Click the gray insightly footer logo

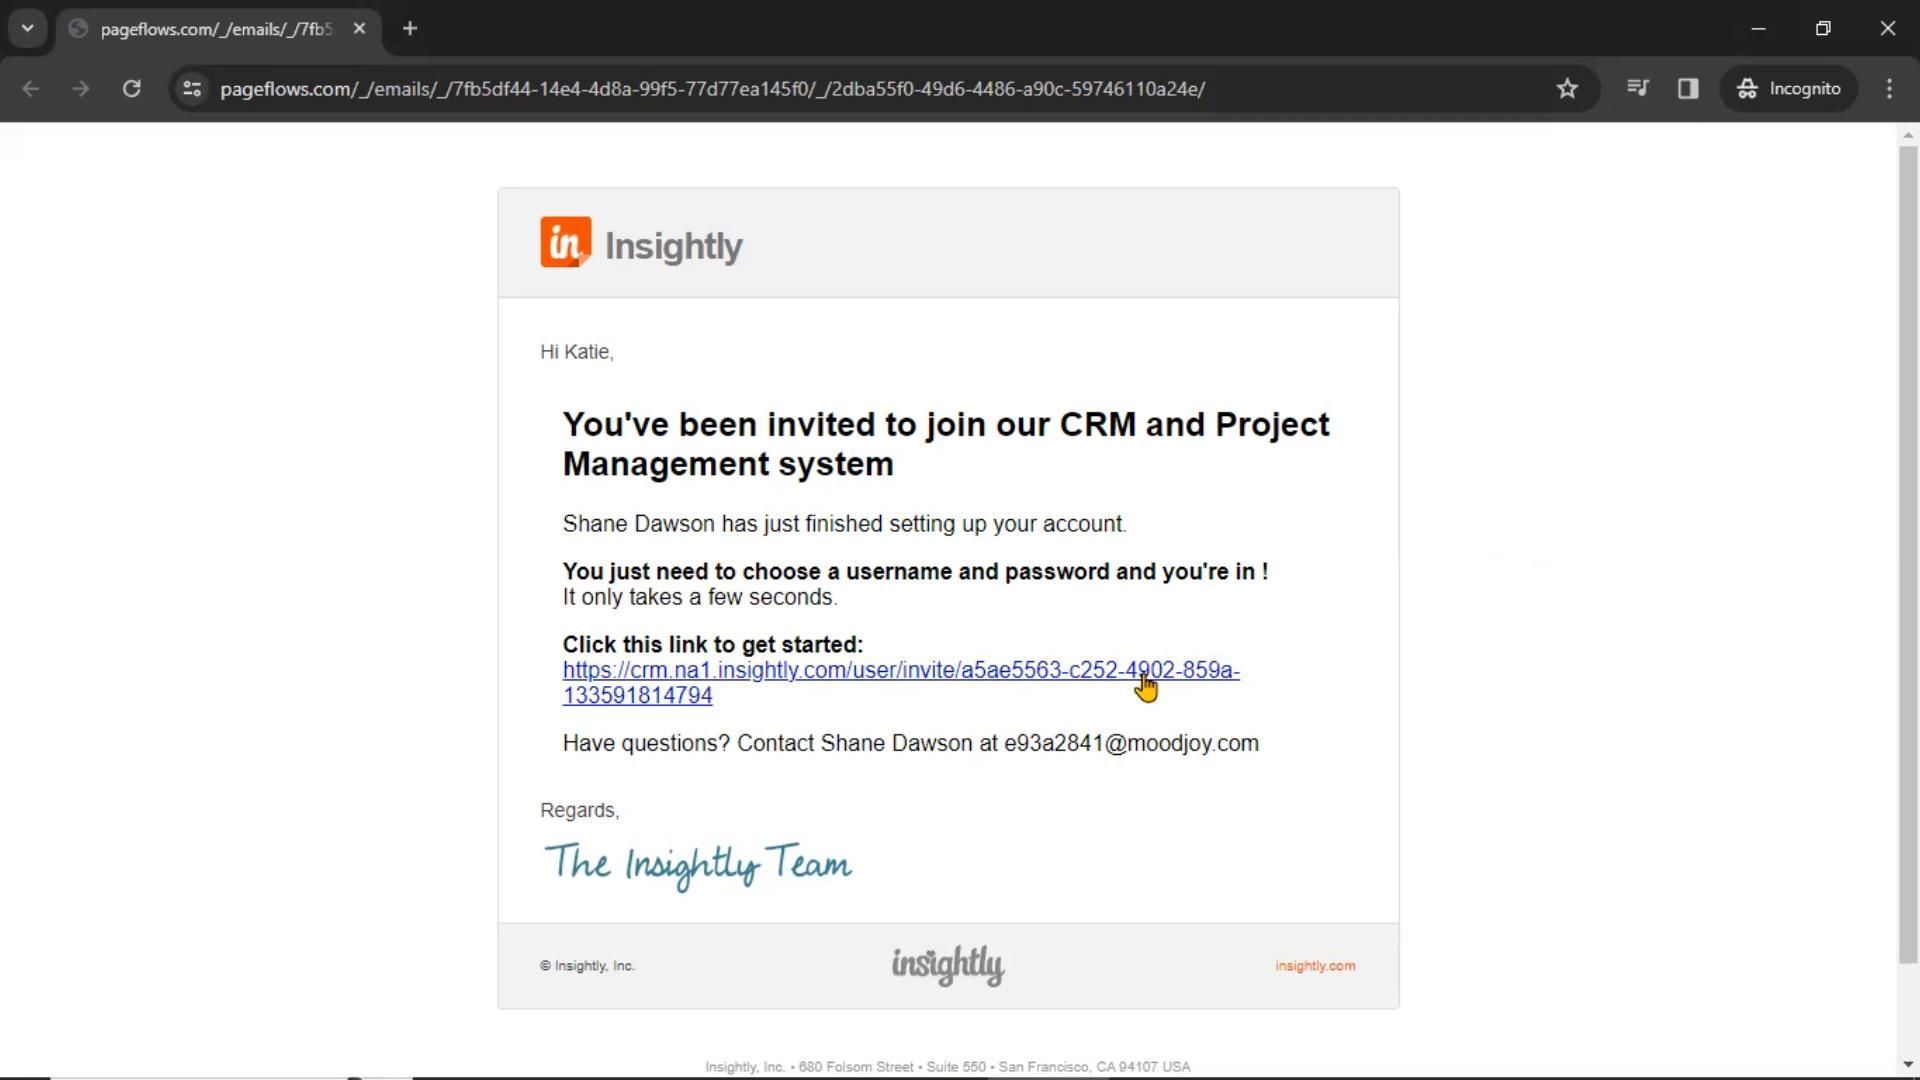pos(948,966)
